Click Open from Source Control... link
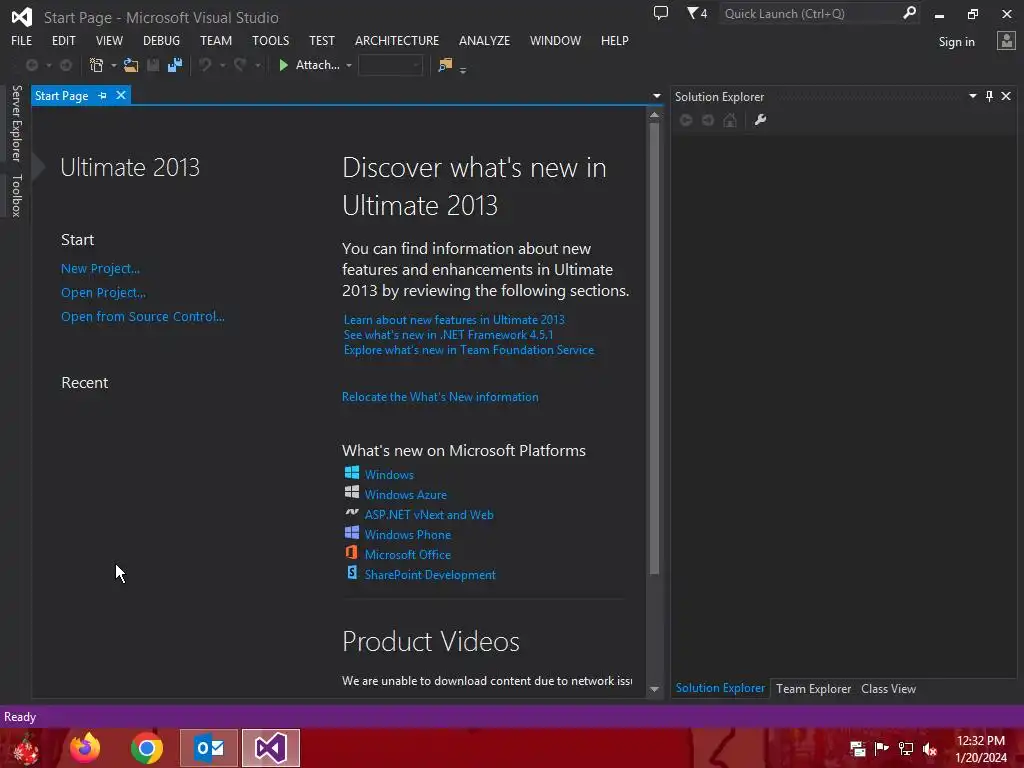This screenshot has height=768, width=1024. [x=143, y=316]
